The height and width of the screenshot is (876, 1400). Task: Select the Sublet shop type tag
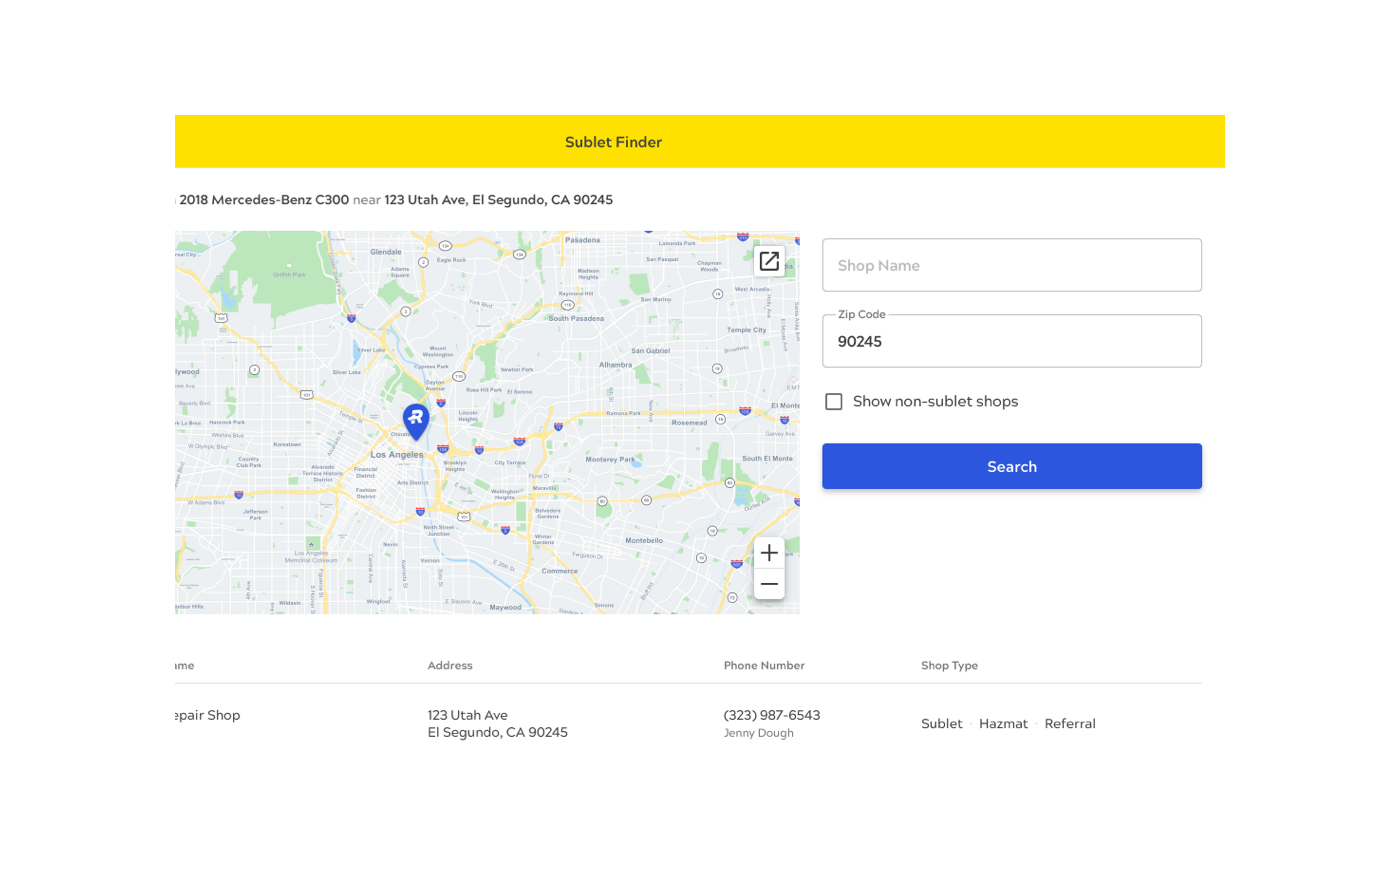click(941, 724)
